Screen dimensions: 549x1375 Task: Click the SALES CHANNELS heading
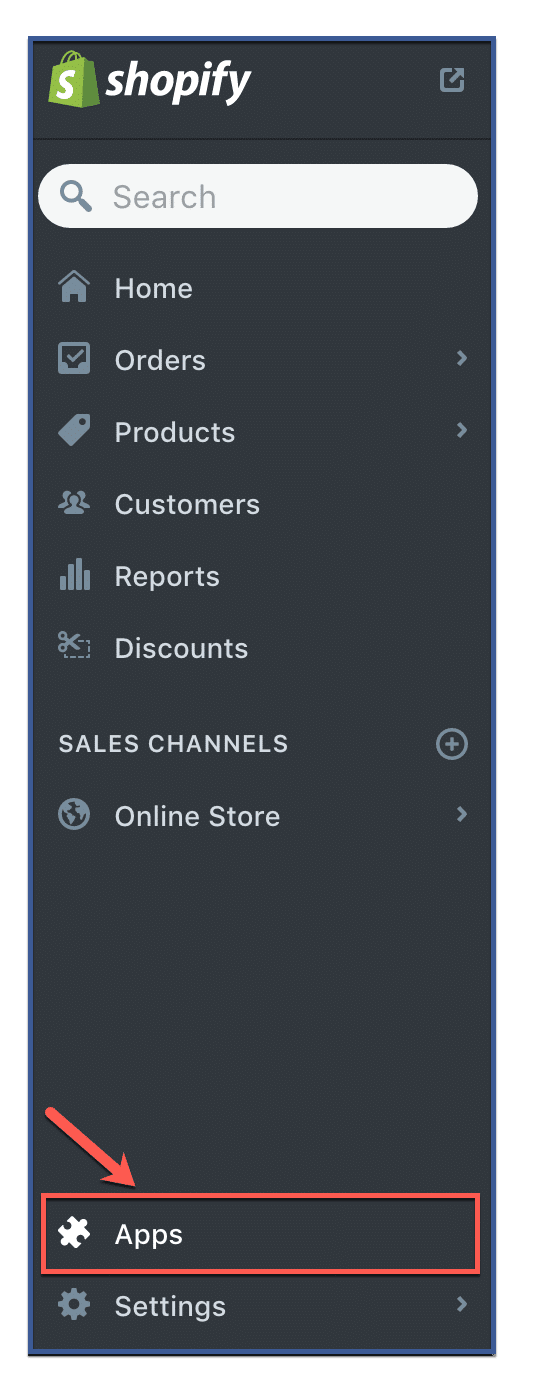click(x=173, y=744)
